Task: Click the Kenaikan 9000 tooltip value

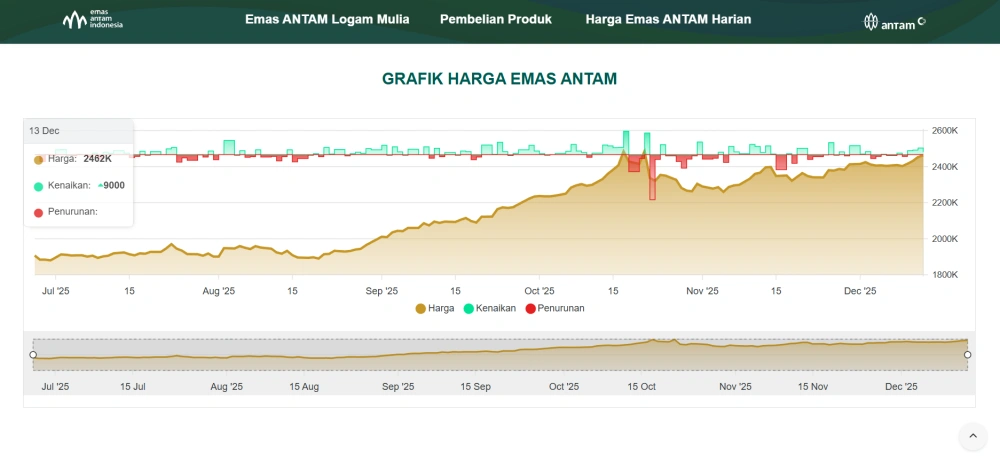Action: tap(111, 186)
